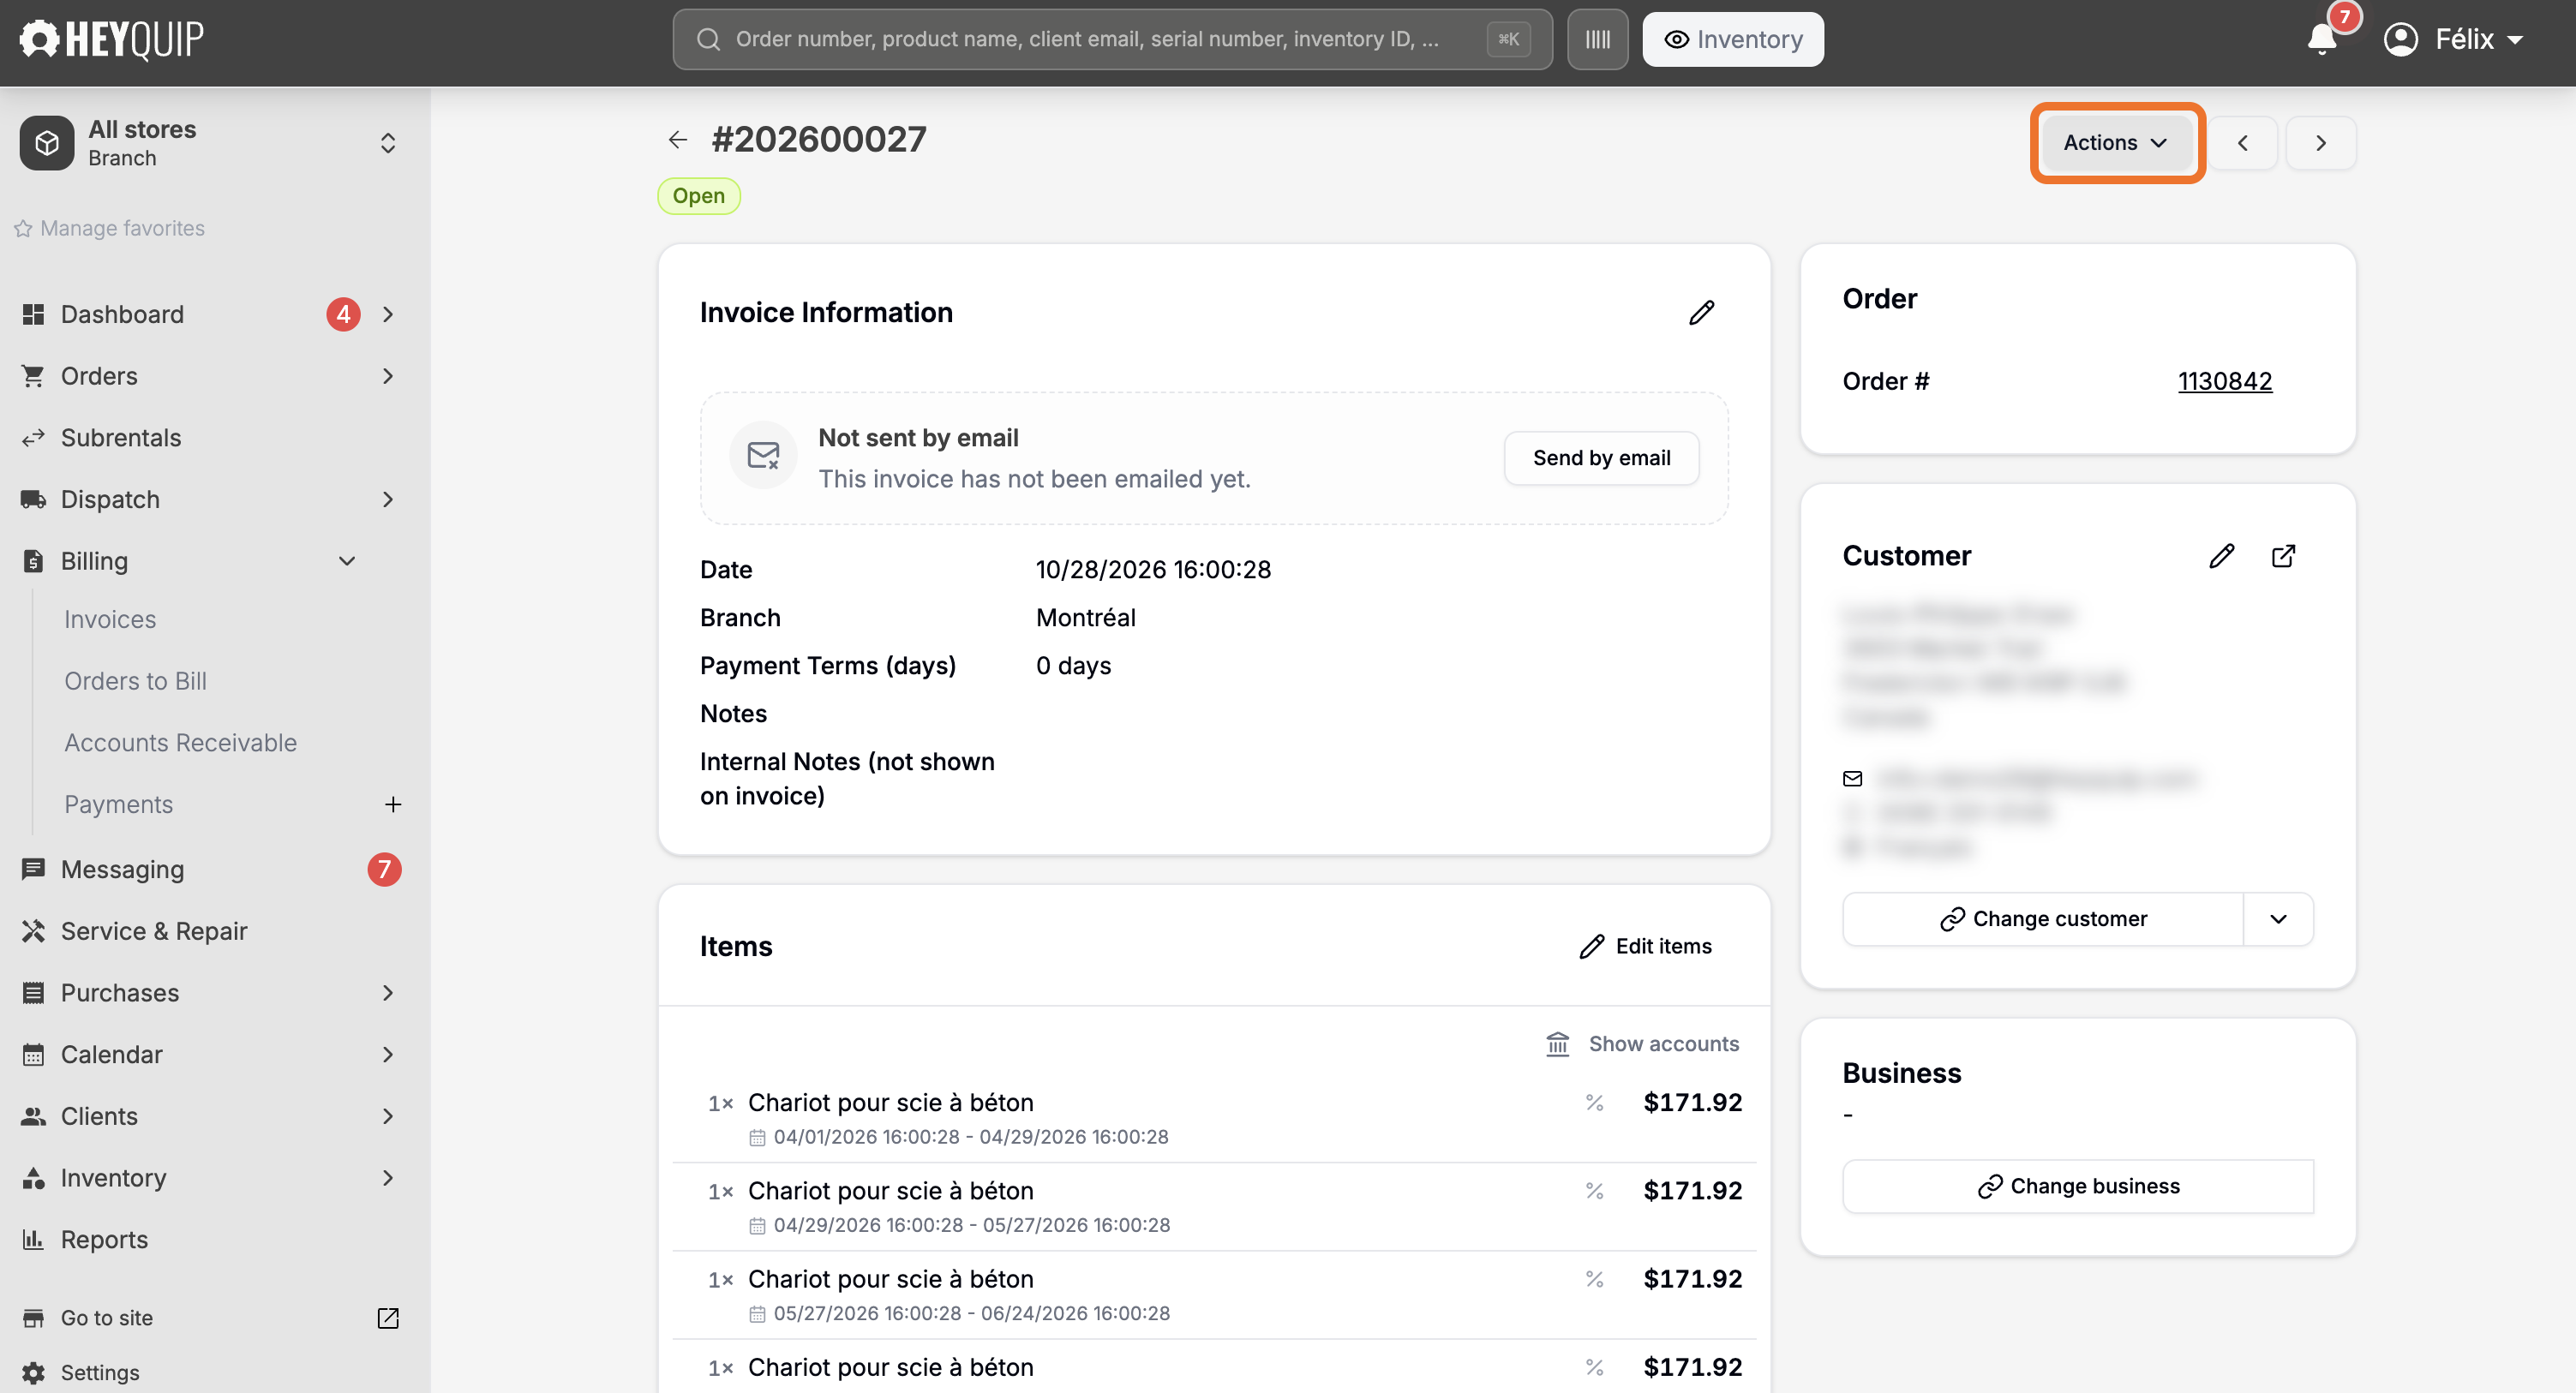Click the discount percent icon on the 04/01/2026 item
The width and height of the screenshot is (2576, 1393).
click(x=1594, y=1103)
